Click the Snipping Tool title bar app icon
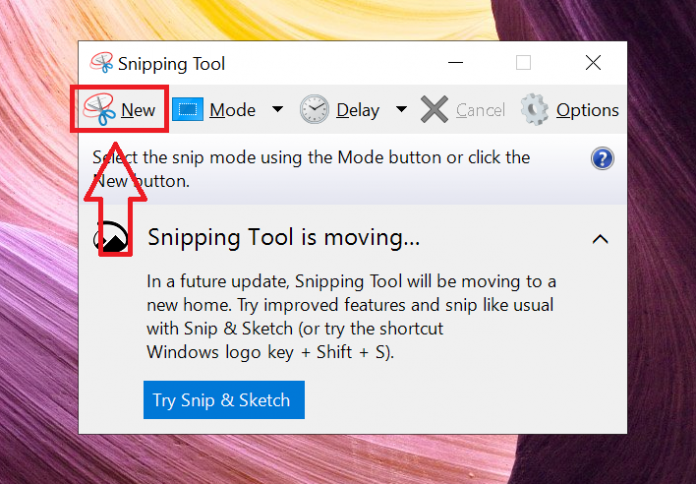This screenshot has width=696, height=484. [x=101, y=63]
